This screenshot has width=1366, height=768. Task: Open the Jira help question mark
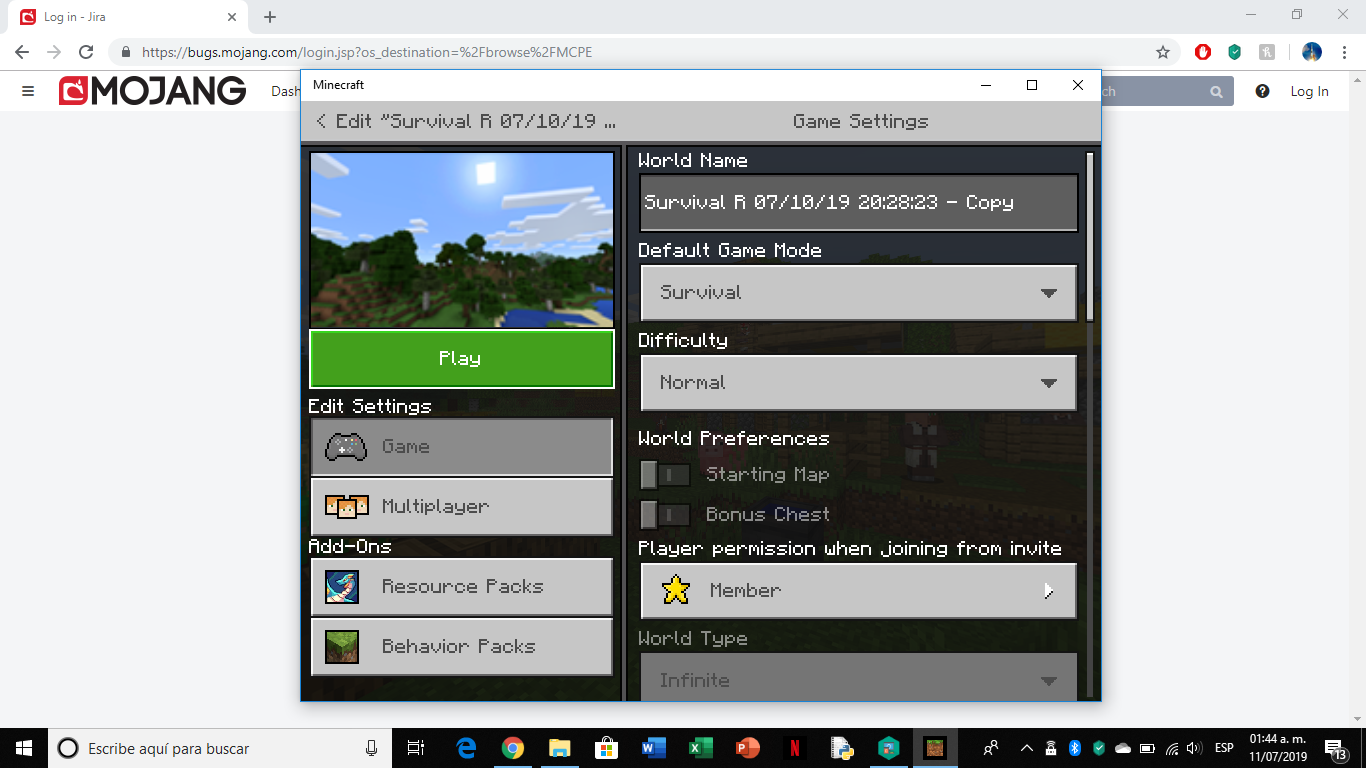[1262, 91]
